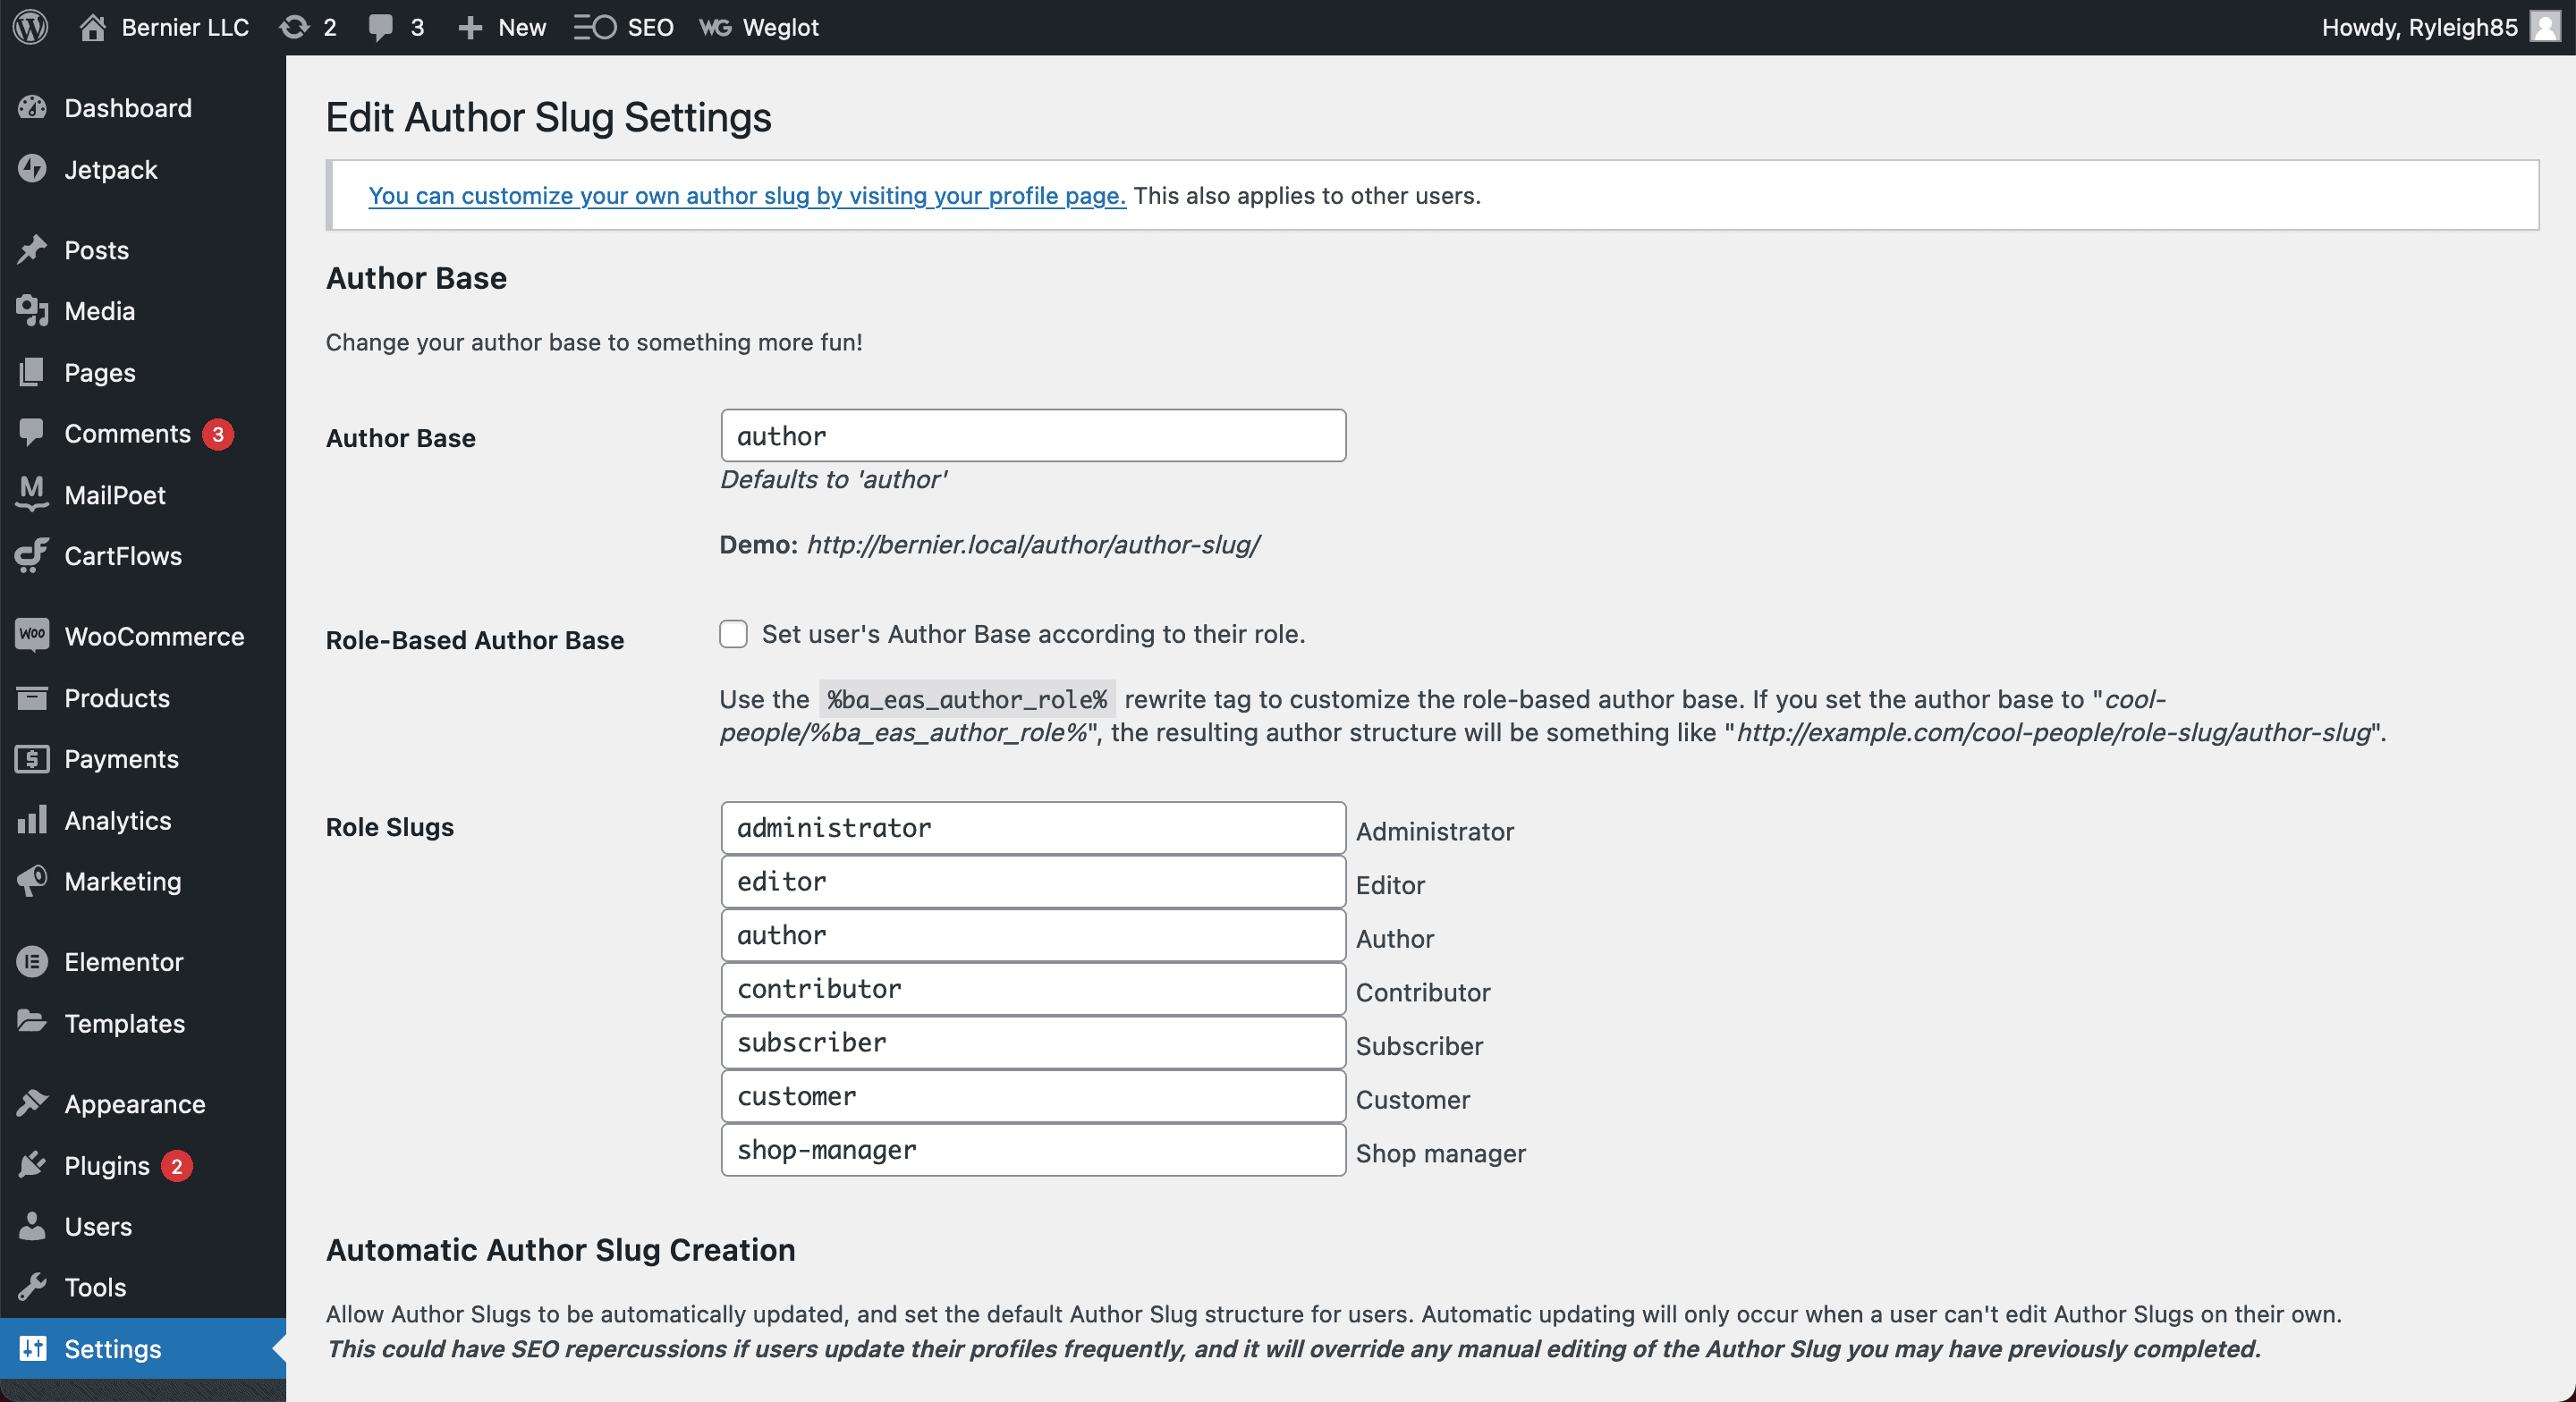The width and height of the screenshot is (2576, 1402).
Task: Open the Bernier LLC home icon
Action: coord(92,27)
